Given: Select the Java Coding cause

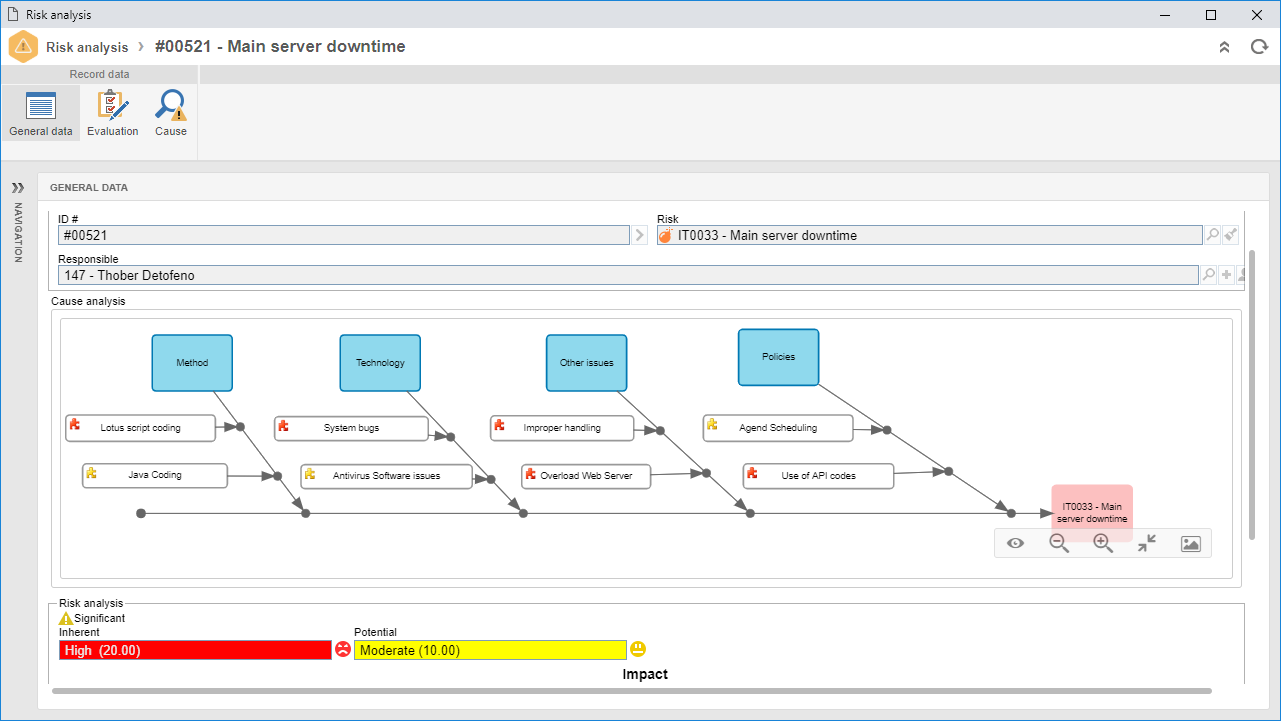Looking at the screenshot, I should pyautogui.click(x=155, y=475).
